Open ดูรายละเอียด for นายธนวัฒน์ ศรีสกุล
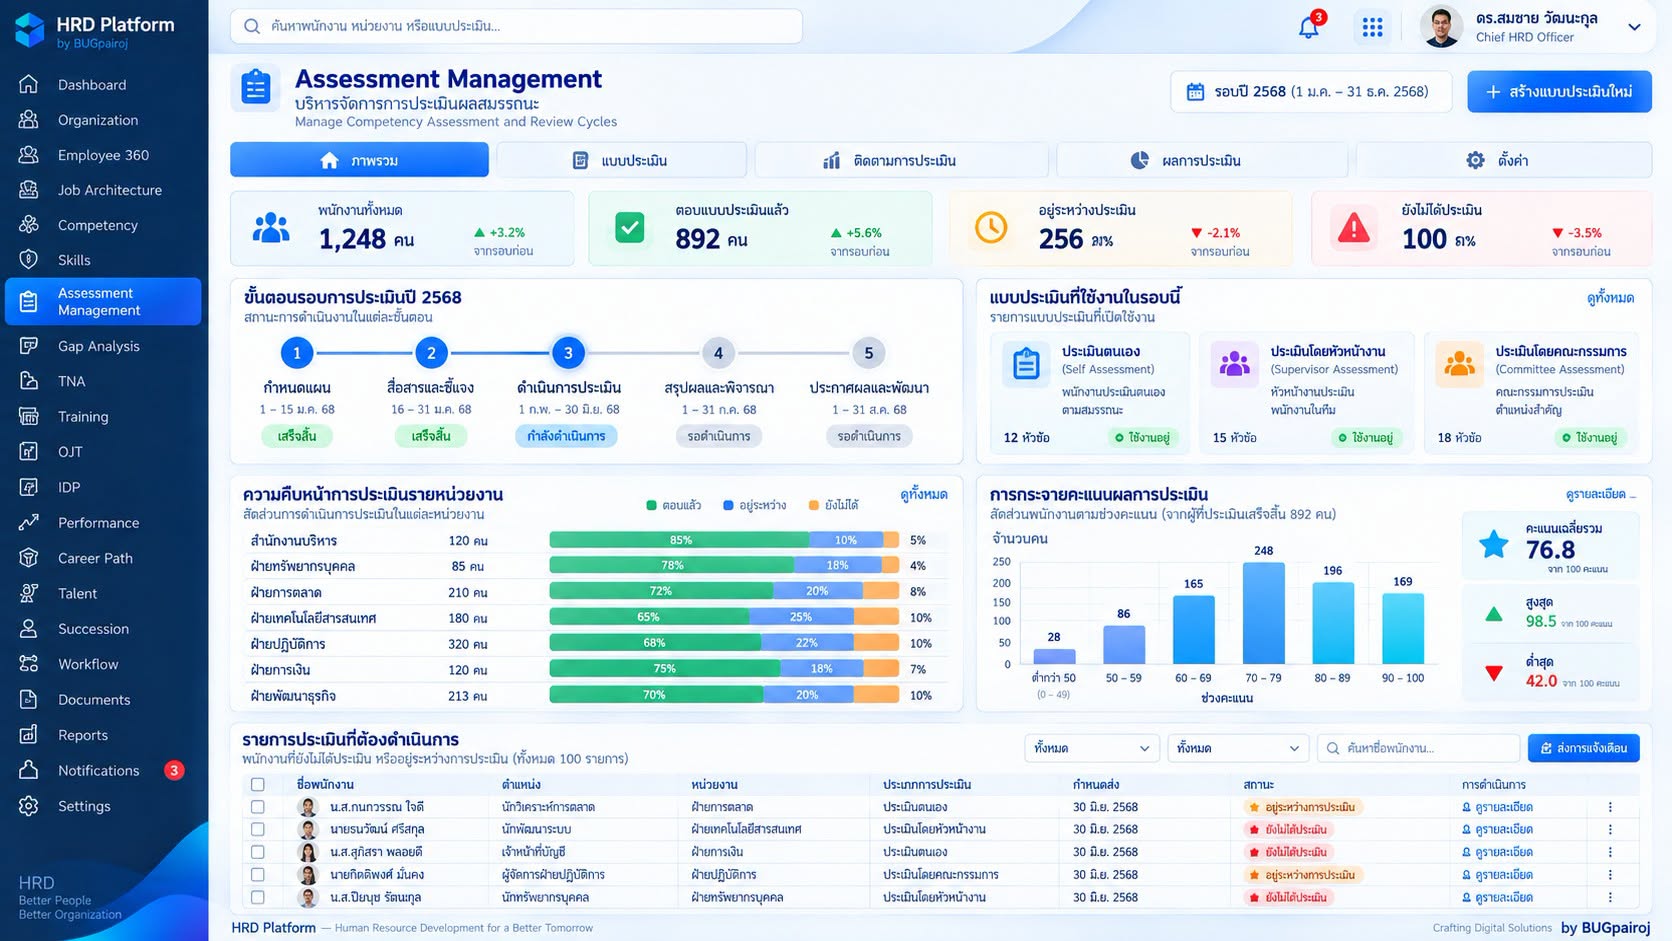Image resolution: width=1672 pixels, height=941 pixels. pos(1497,829)
